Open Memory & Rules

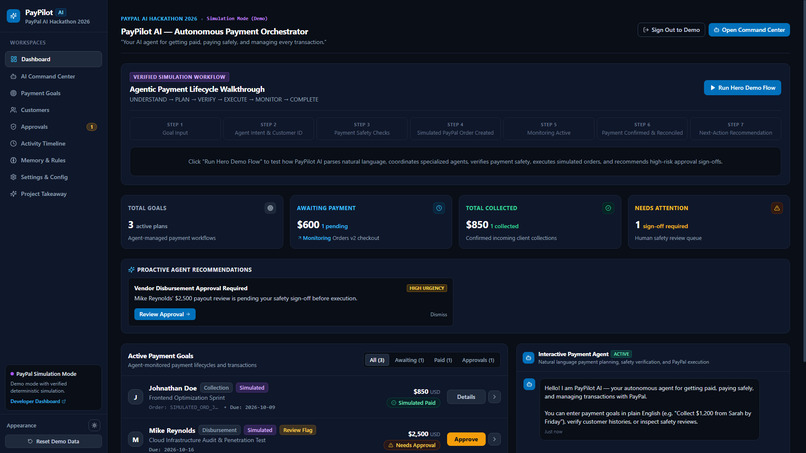[x=53, y=160]
